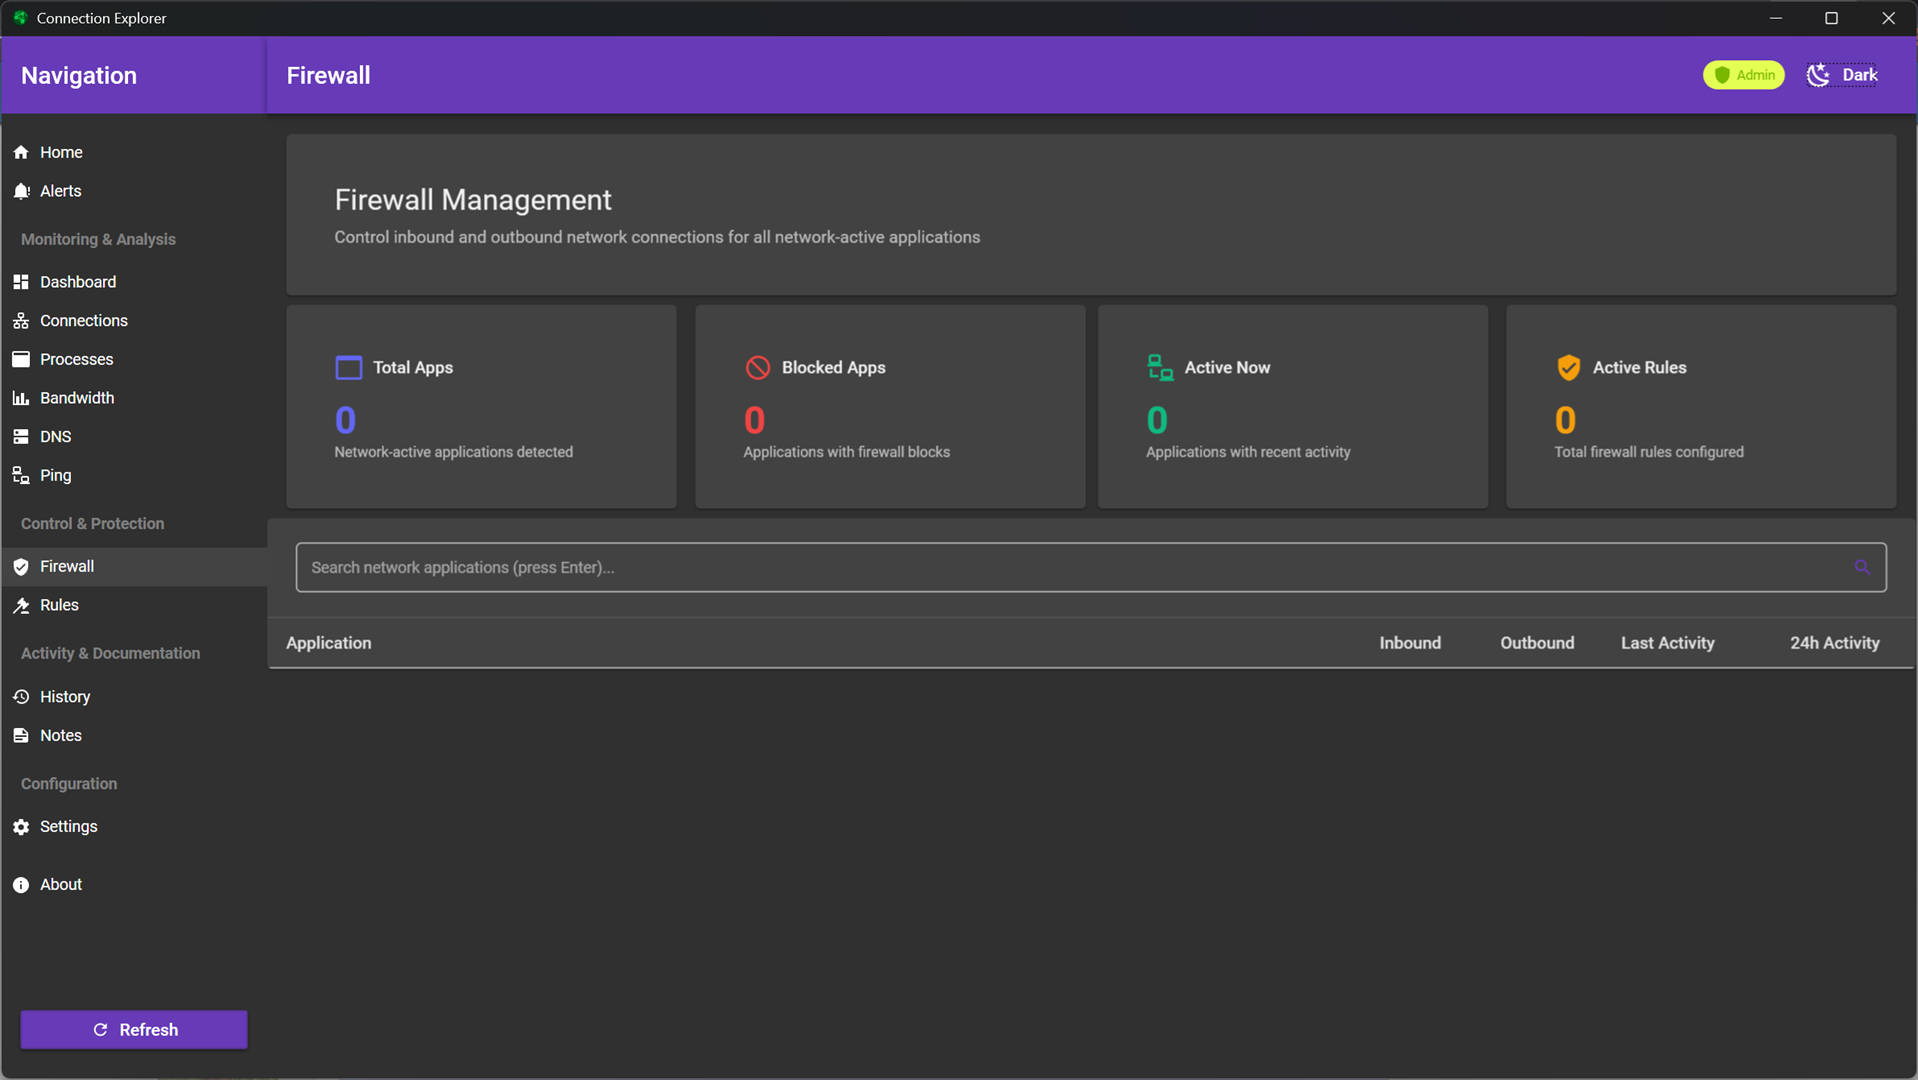Click the History clock icon

[x=21, y=697]
